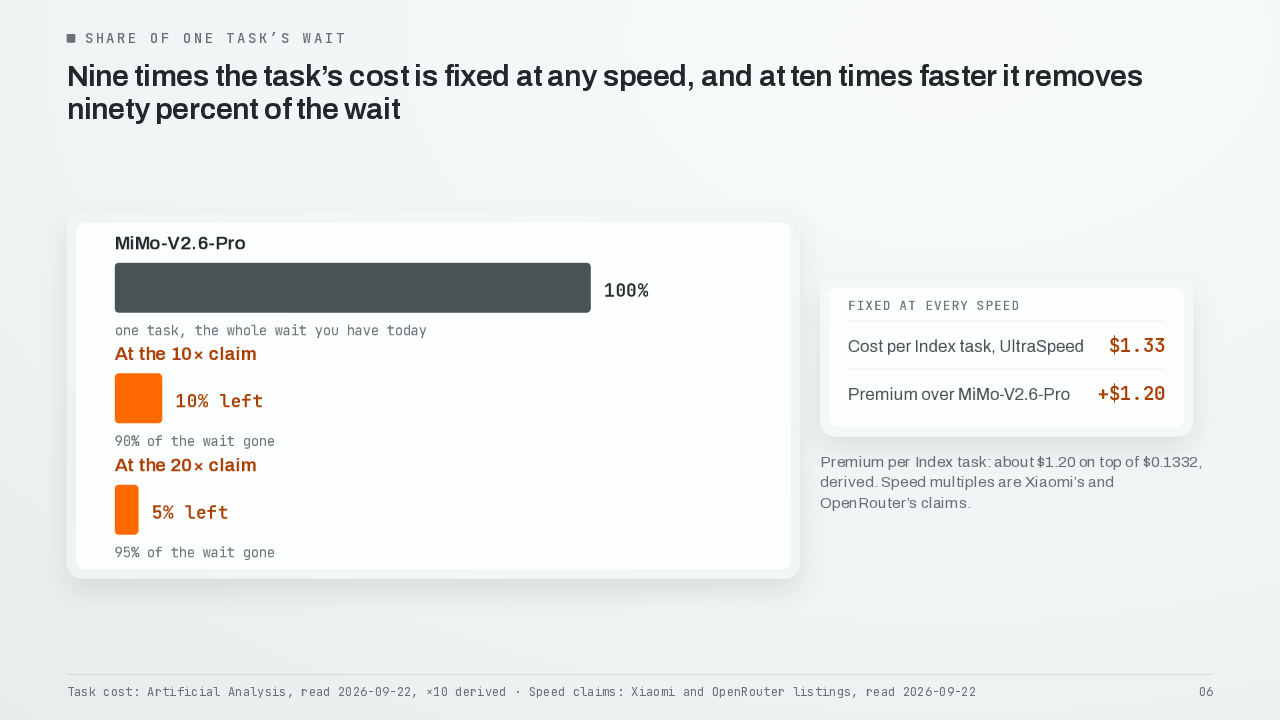Click the slide headline about fixed cost
This screenshot has height=720, width=1280.
[605, 92]
